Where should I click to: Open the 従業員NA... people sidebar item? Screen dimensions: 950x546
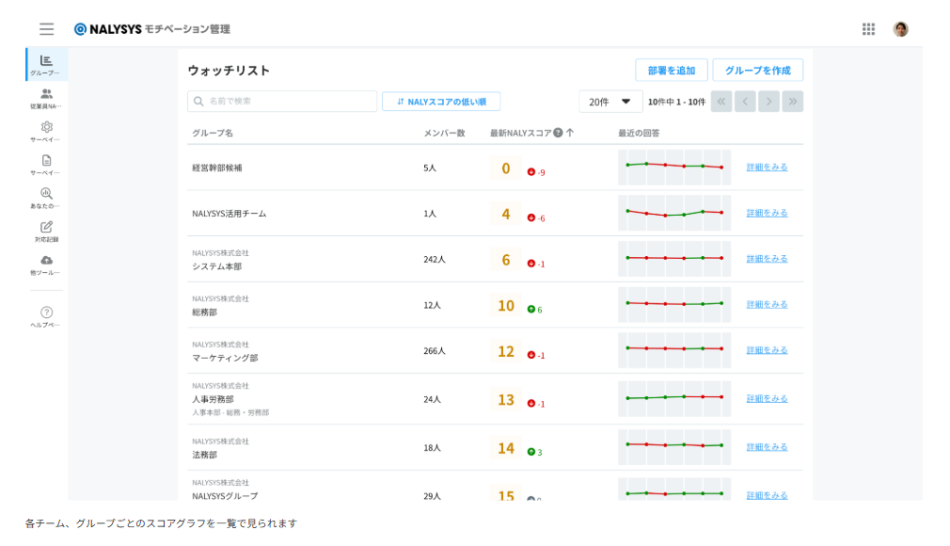46,98
